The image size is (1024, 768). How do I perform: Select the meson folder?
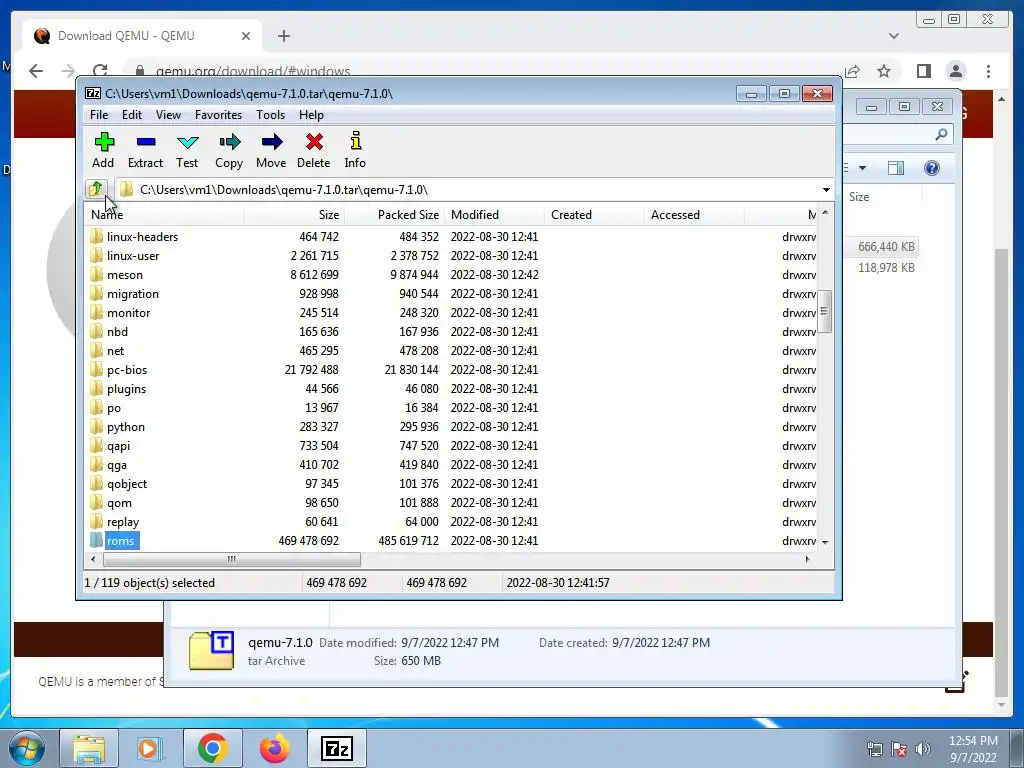tap(125, 274)
